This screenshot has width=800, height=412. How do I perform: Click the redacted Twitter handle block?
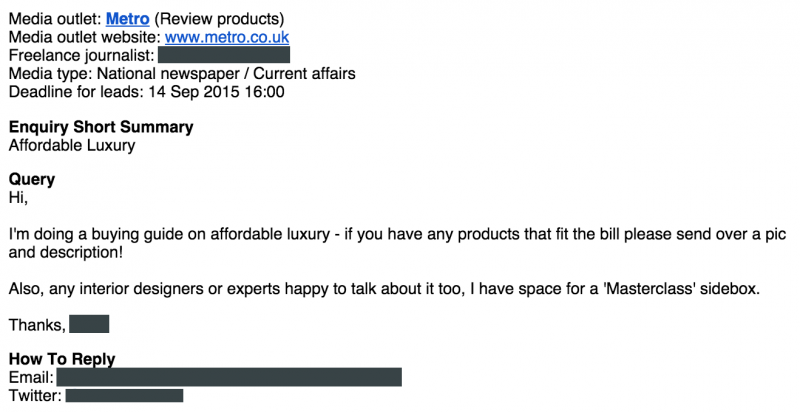pyautogui.click(x=124, y=396)
